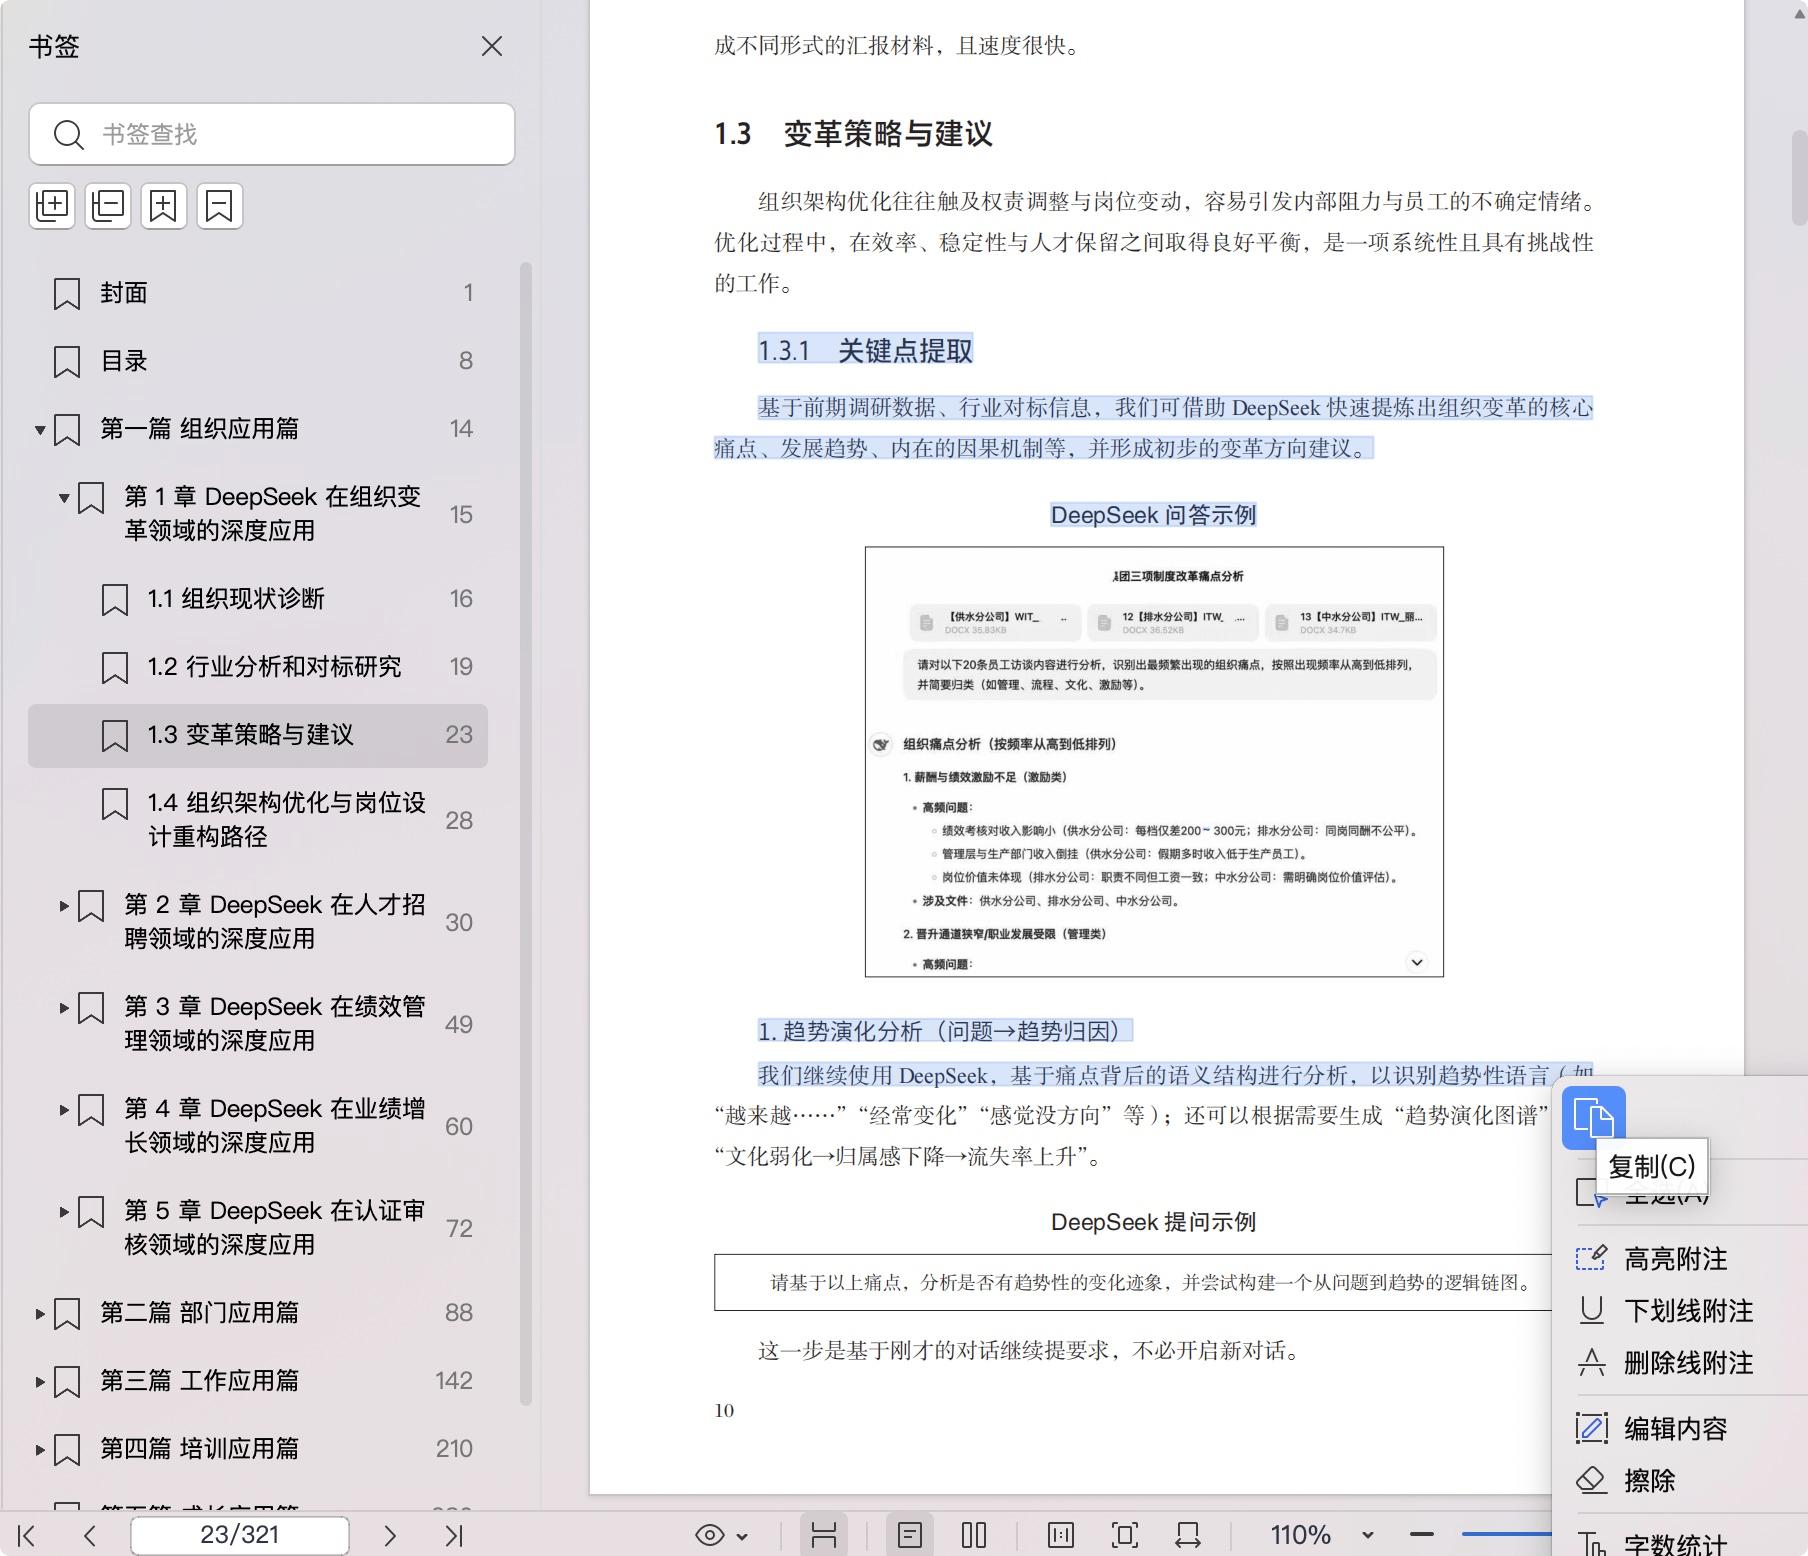Collapse the 第一篇 组织应用篇 node

tap(40, 430)
